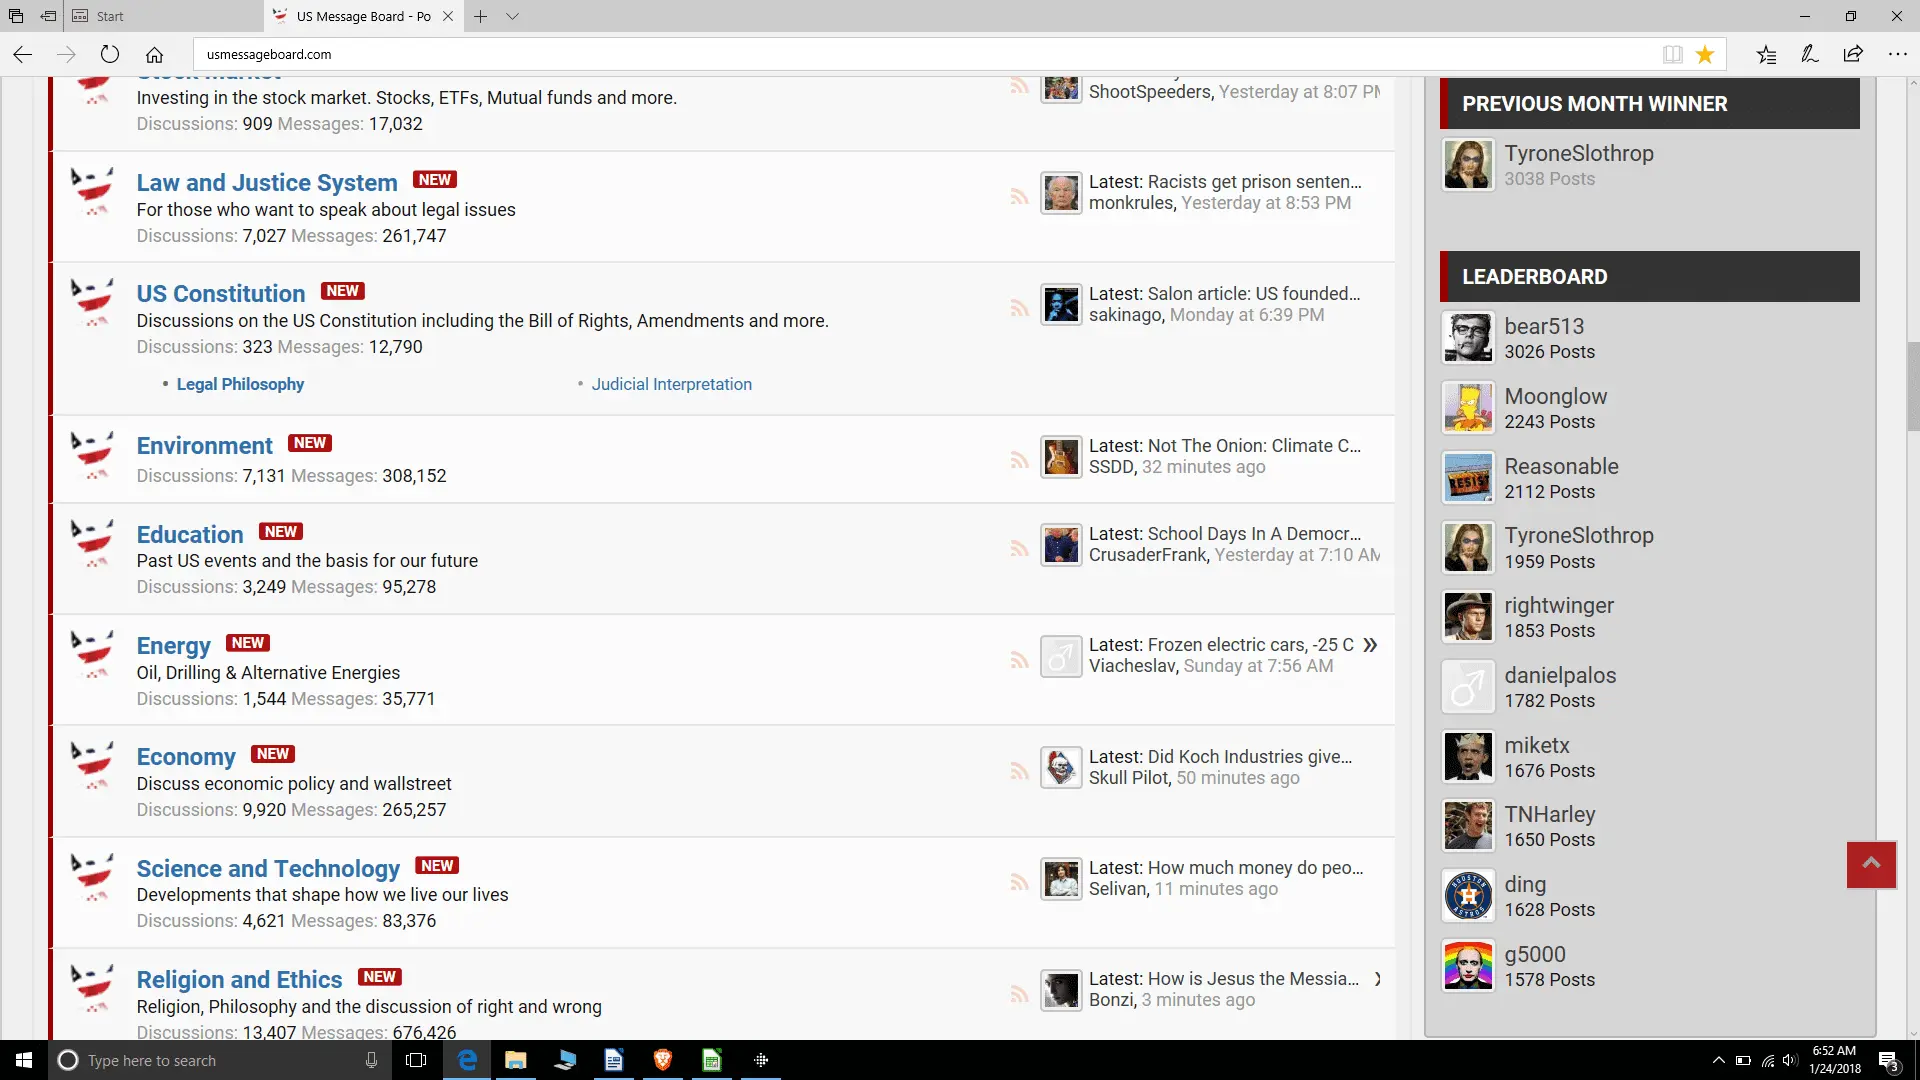Expand latest Energy thread double arrow
Screen dimensions: 1920x1080
tap(1370, 645)
